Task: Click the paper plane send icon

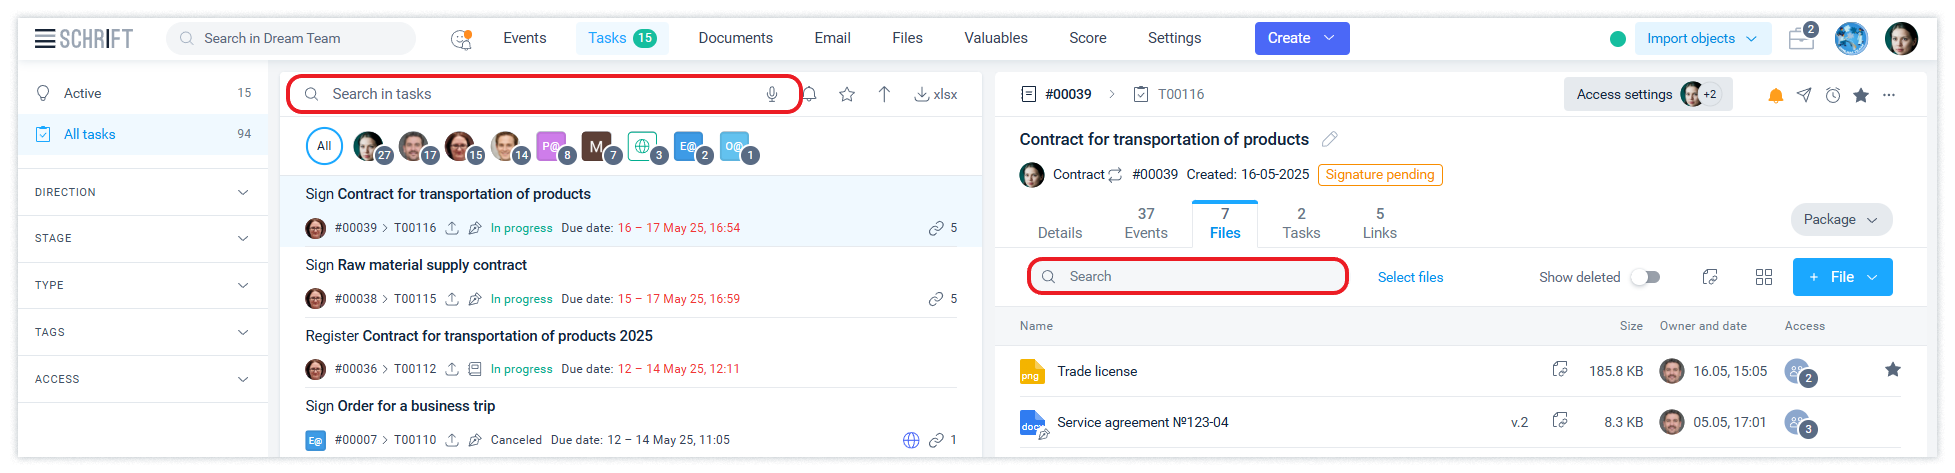Action: tap(1804, 95)
